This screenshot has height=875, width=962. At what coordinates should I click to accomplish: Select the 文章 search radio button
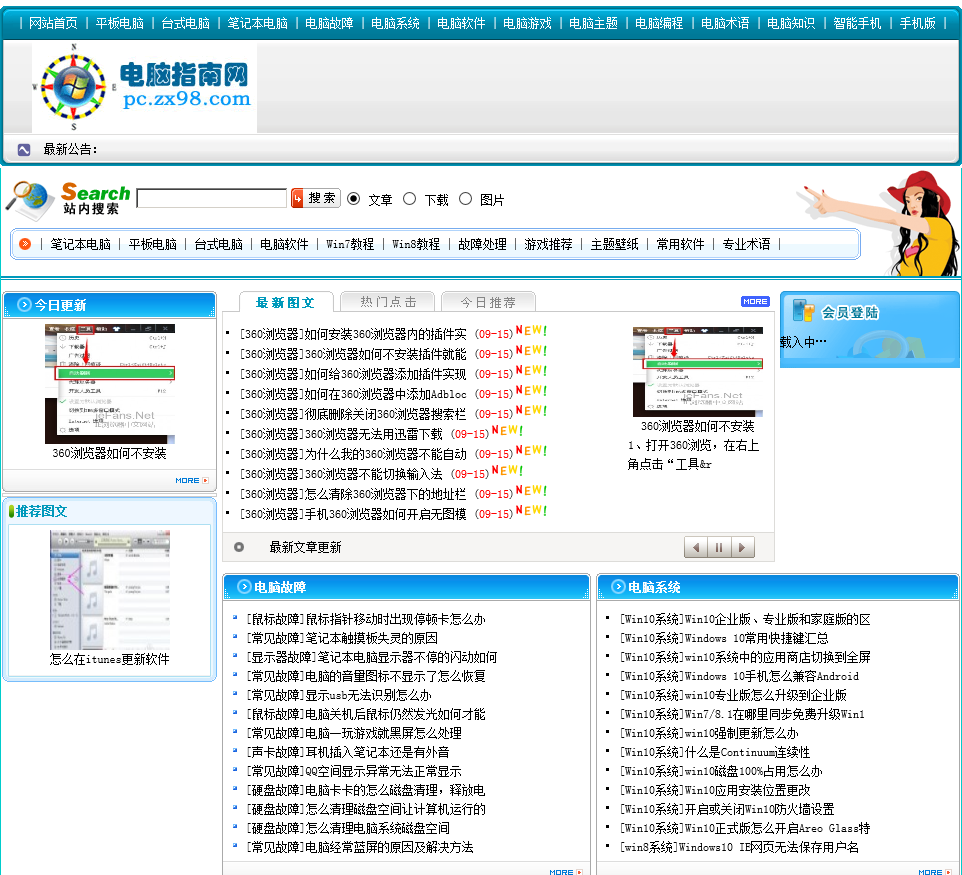(x=353, y=199)
